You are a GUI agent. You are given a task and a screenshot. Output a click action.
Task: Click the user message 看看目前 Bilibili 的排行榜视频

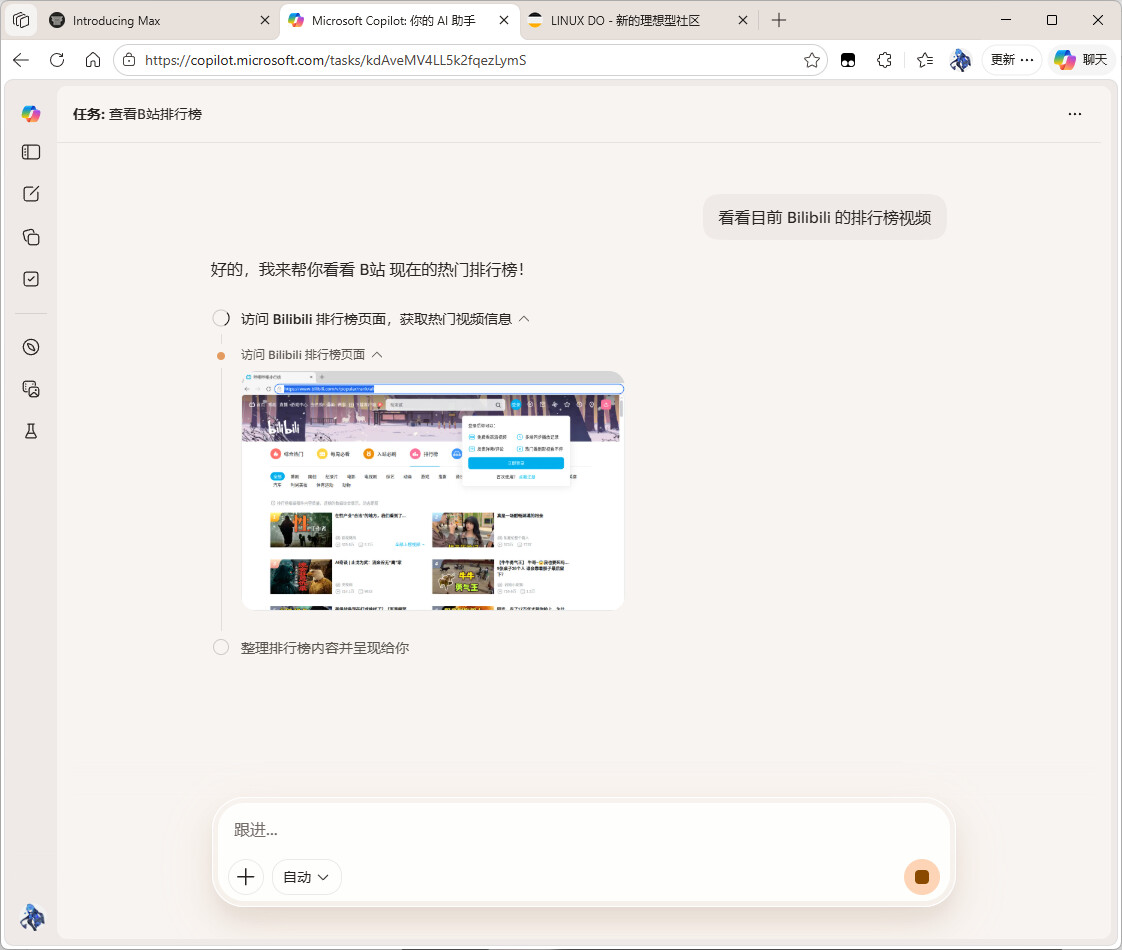824,217
